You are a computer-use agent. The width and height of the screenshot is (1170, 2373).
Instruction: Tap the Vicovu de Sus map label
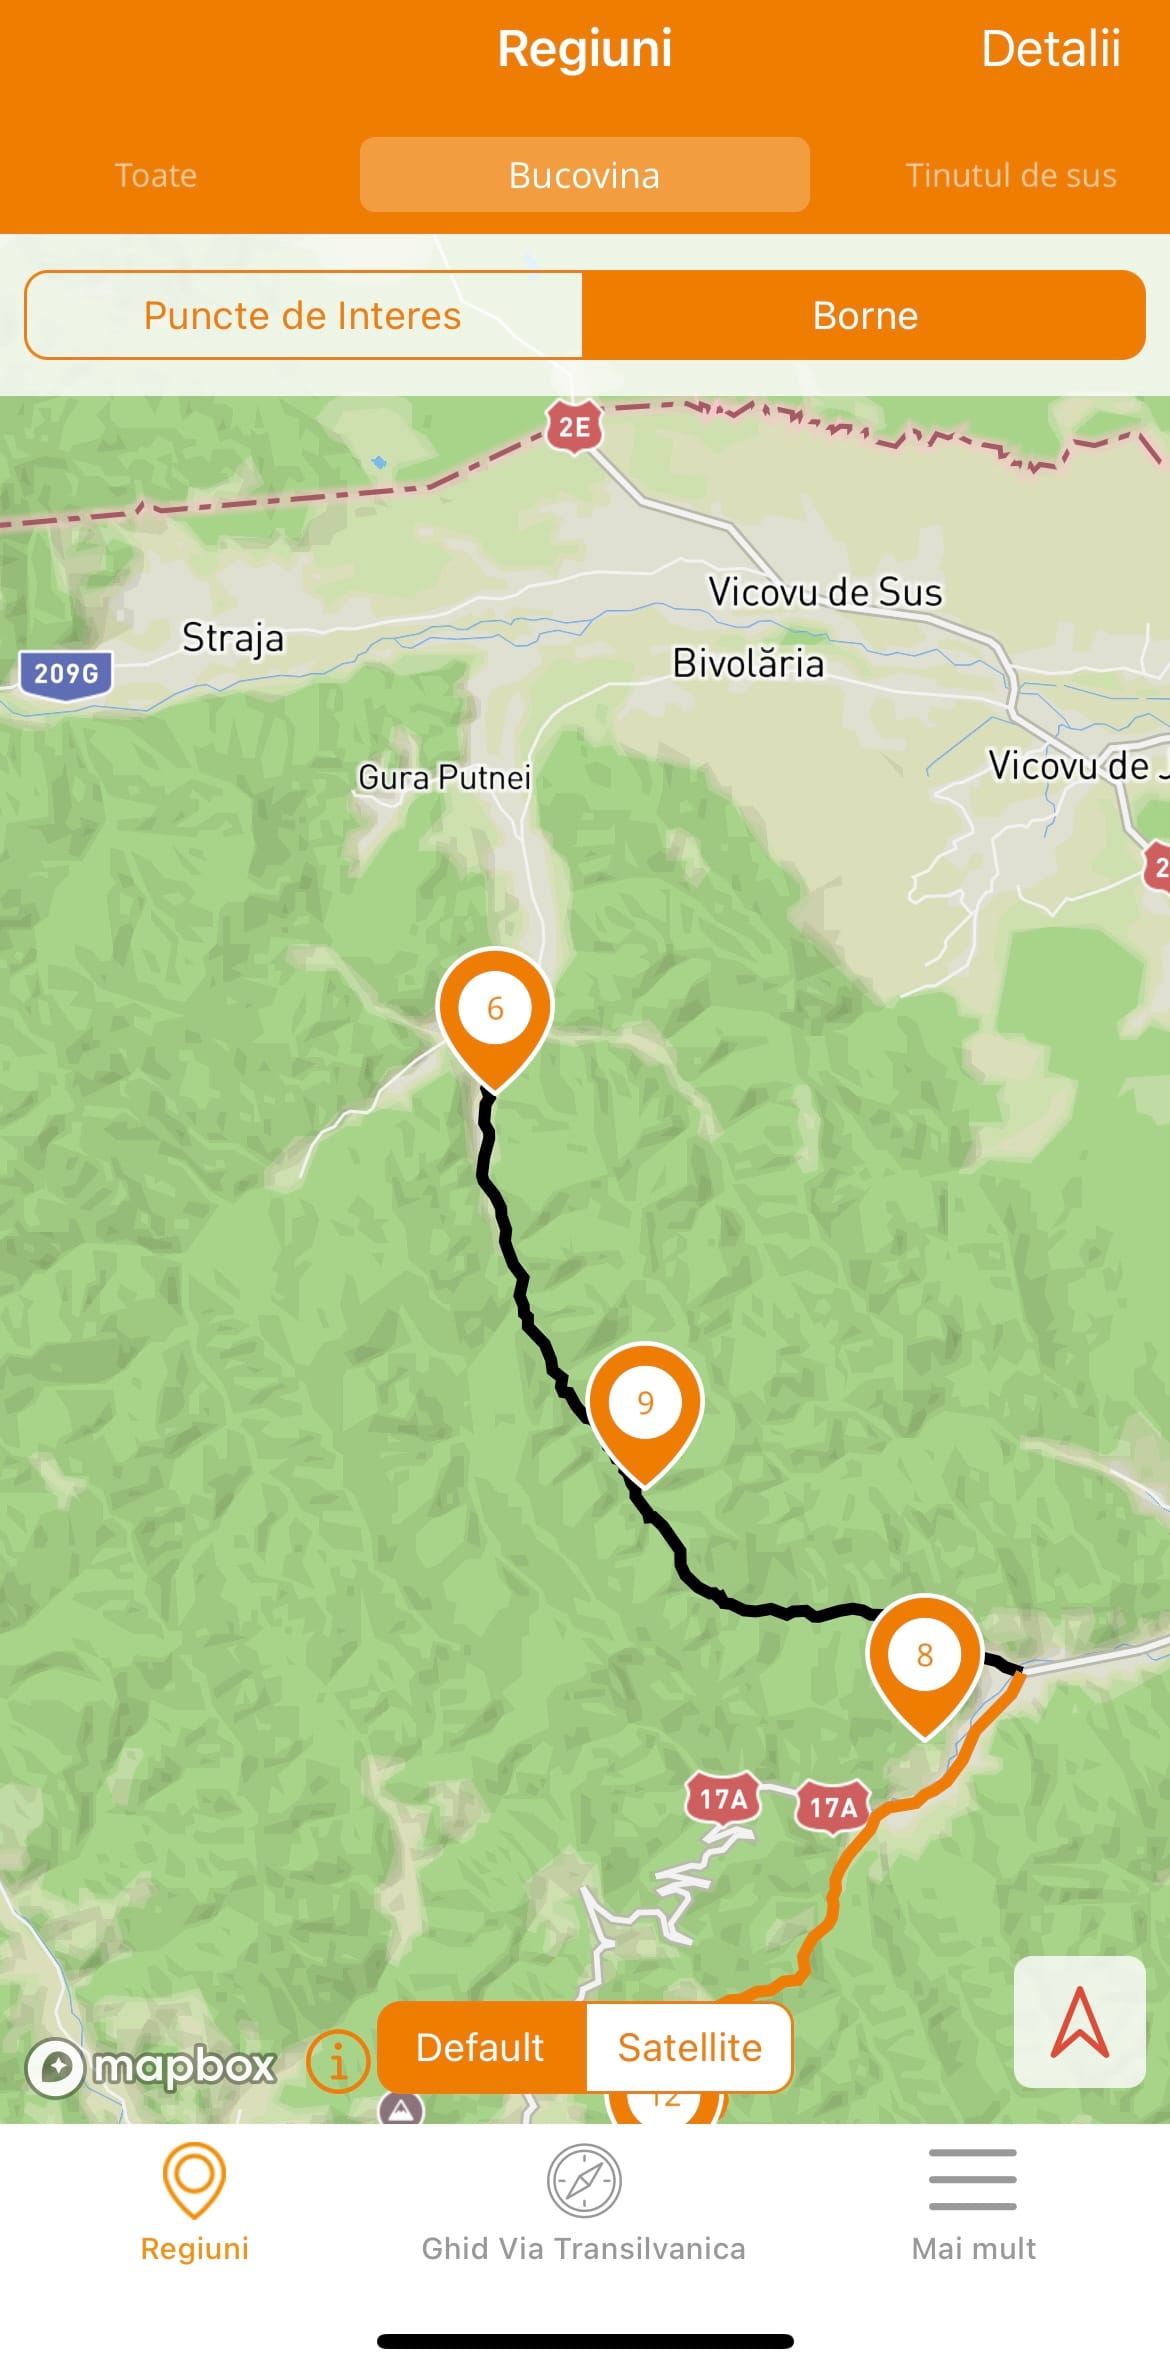pyautogui.click(x=825, y=592)
